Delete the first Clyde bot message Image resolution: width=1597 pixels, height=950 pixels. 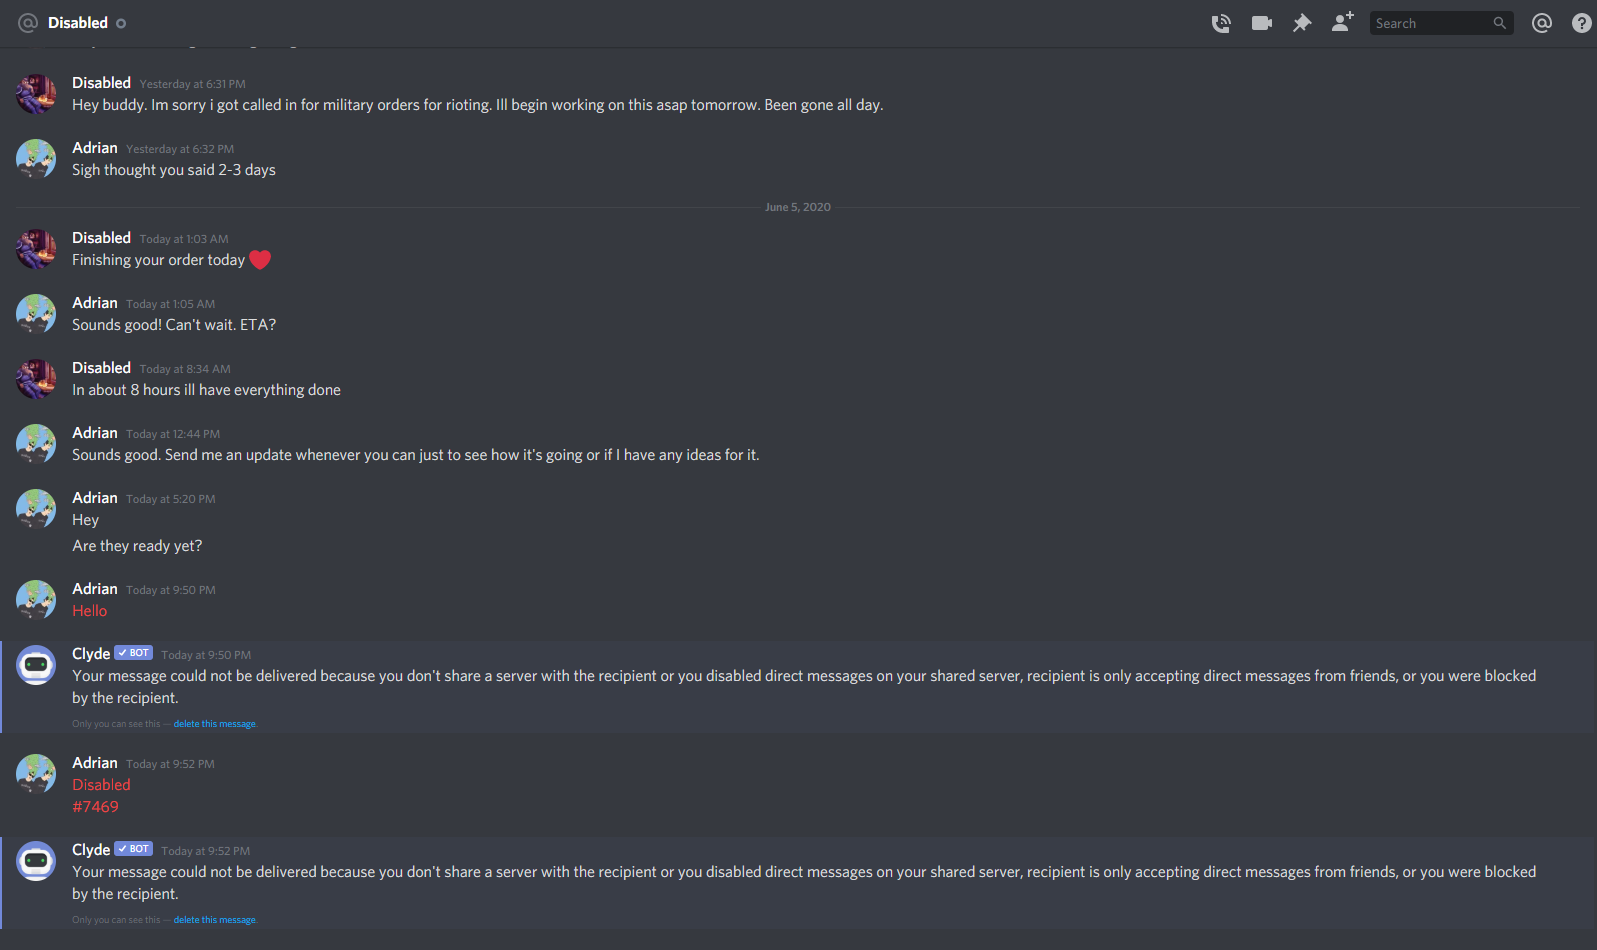(215, 724)
